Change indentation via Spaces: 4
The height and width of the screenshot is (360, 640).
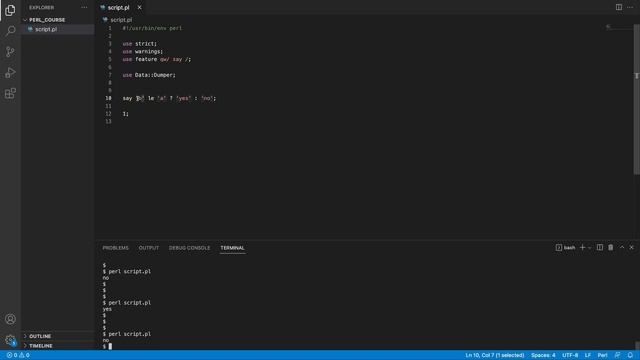[543, 355]
